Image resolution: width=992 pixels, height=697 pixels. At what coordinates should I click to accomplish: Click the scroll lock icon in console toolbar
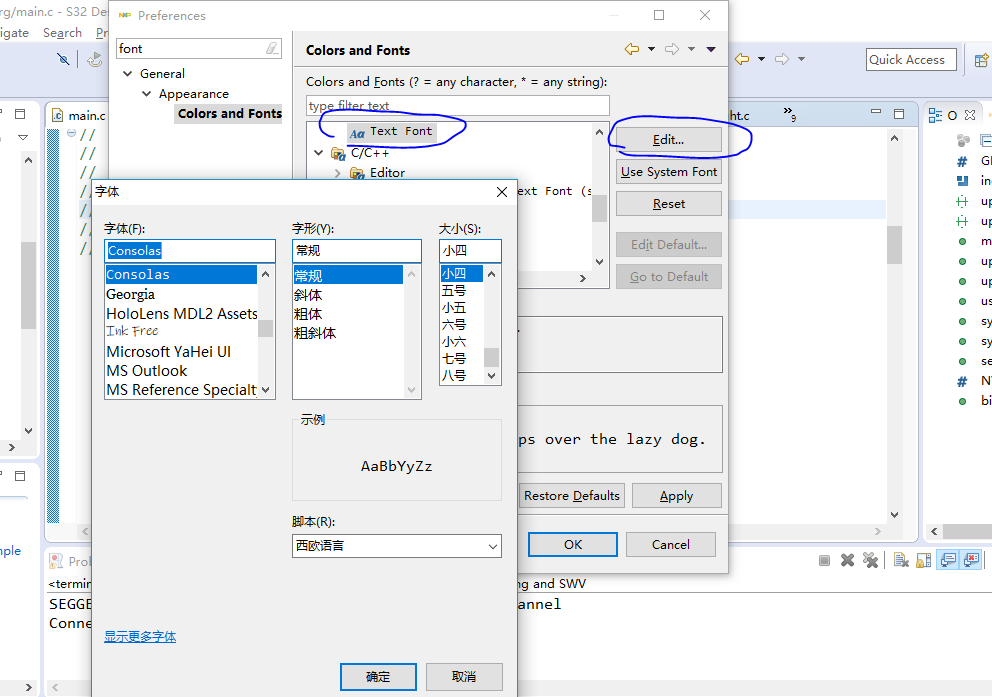click(922, 560)
